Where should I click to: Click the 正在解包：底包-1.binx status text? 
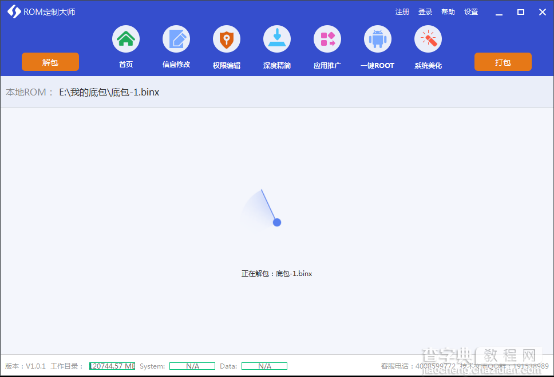click(x=277, y=273)
